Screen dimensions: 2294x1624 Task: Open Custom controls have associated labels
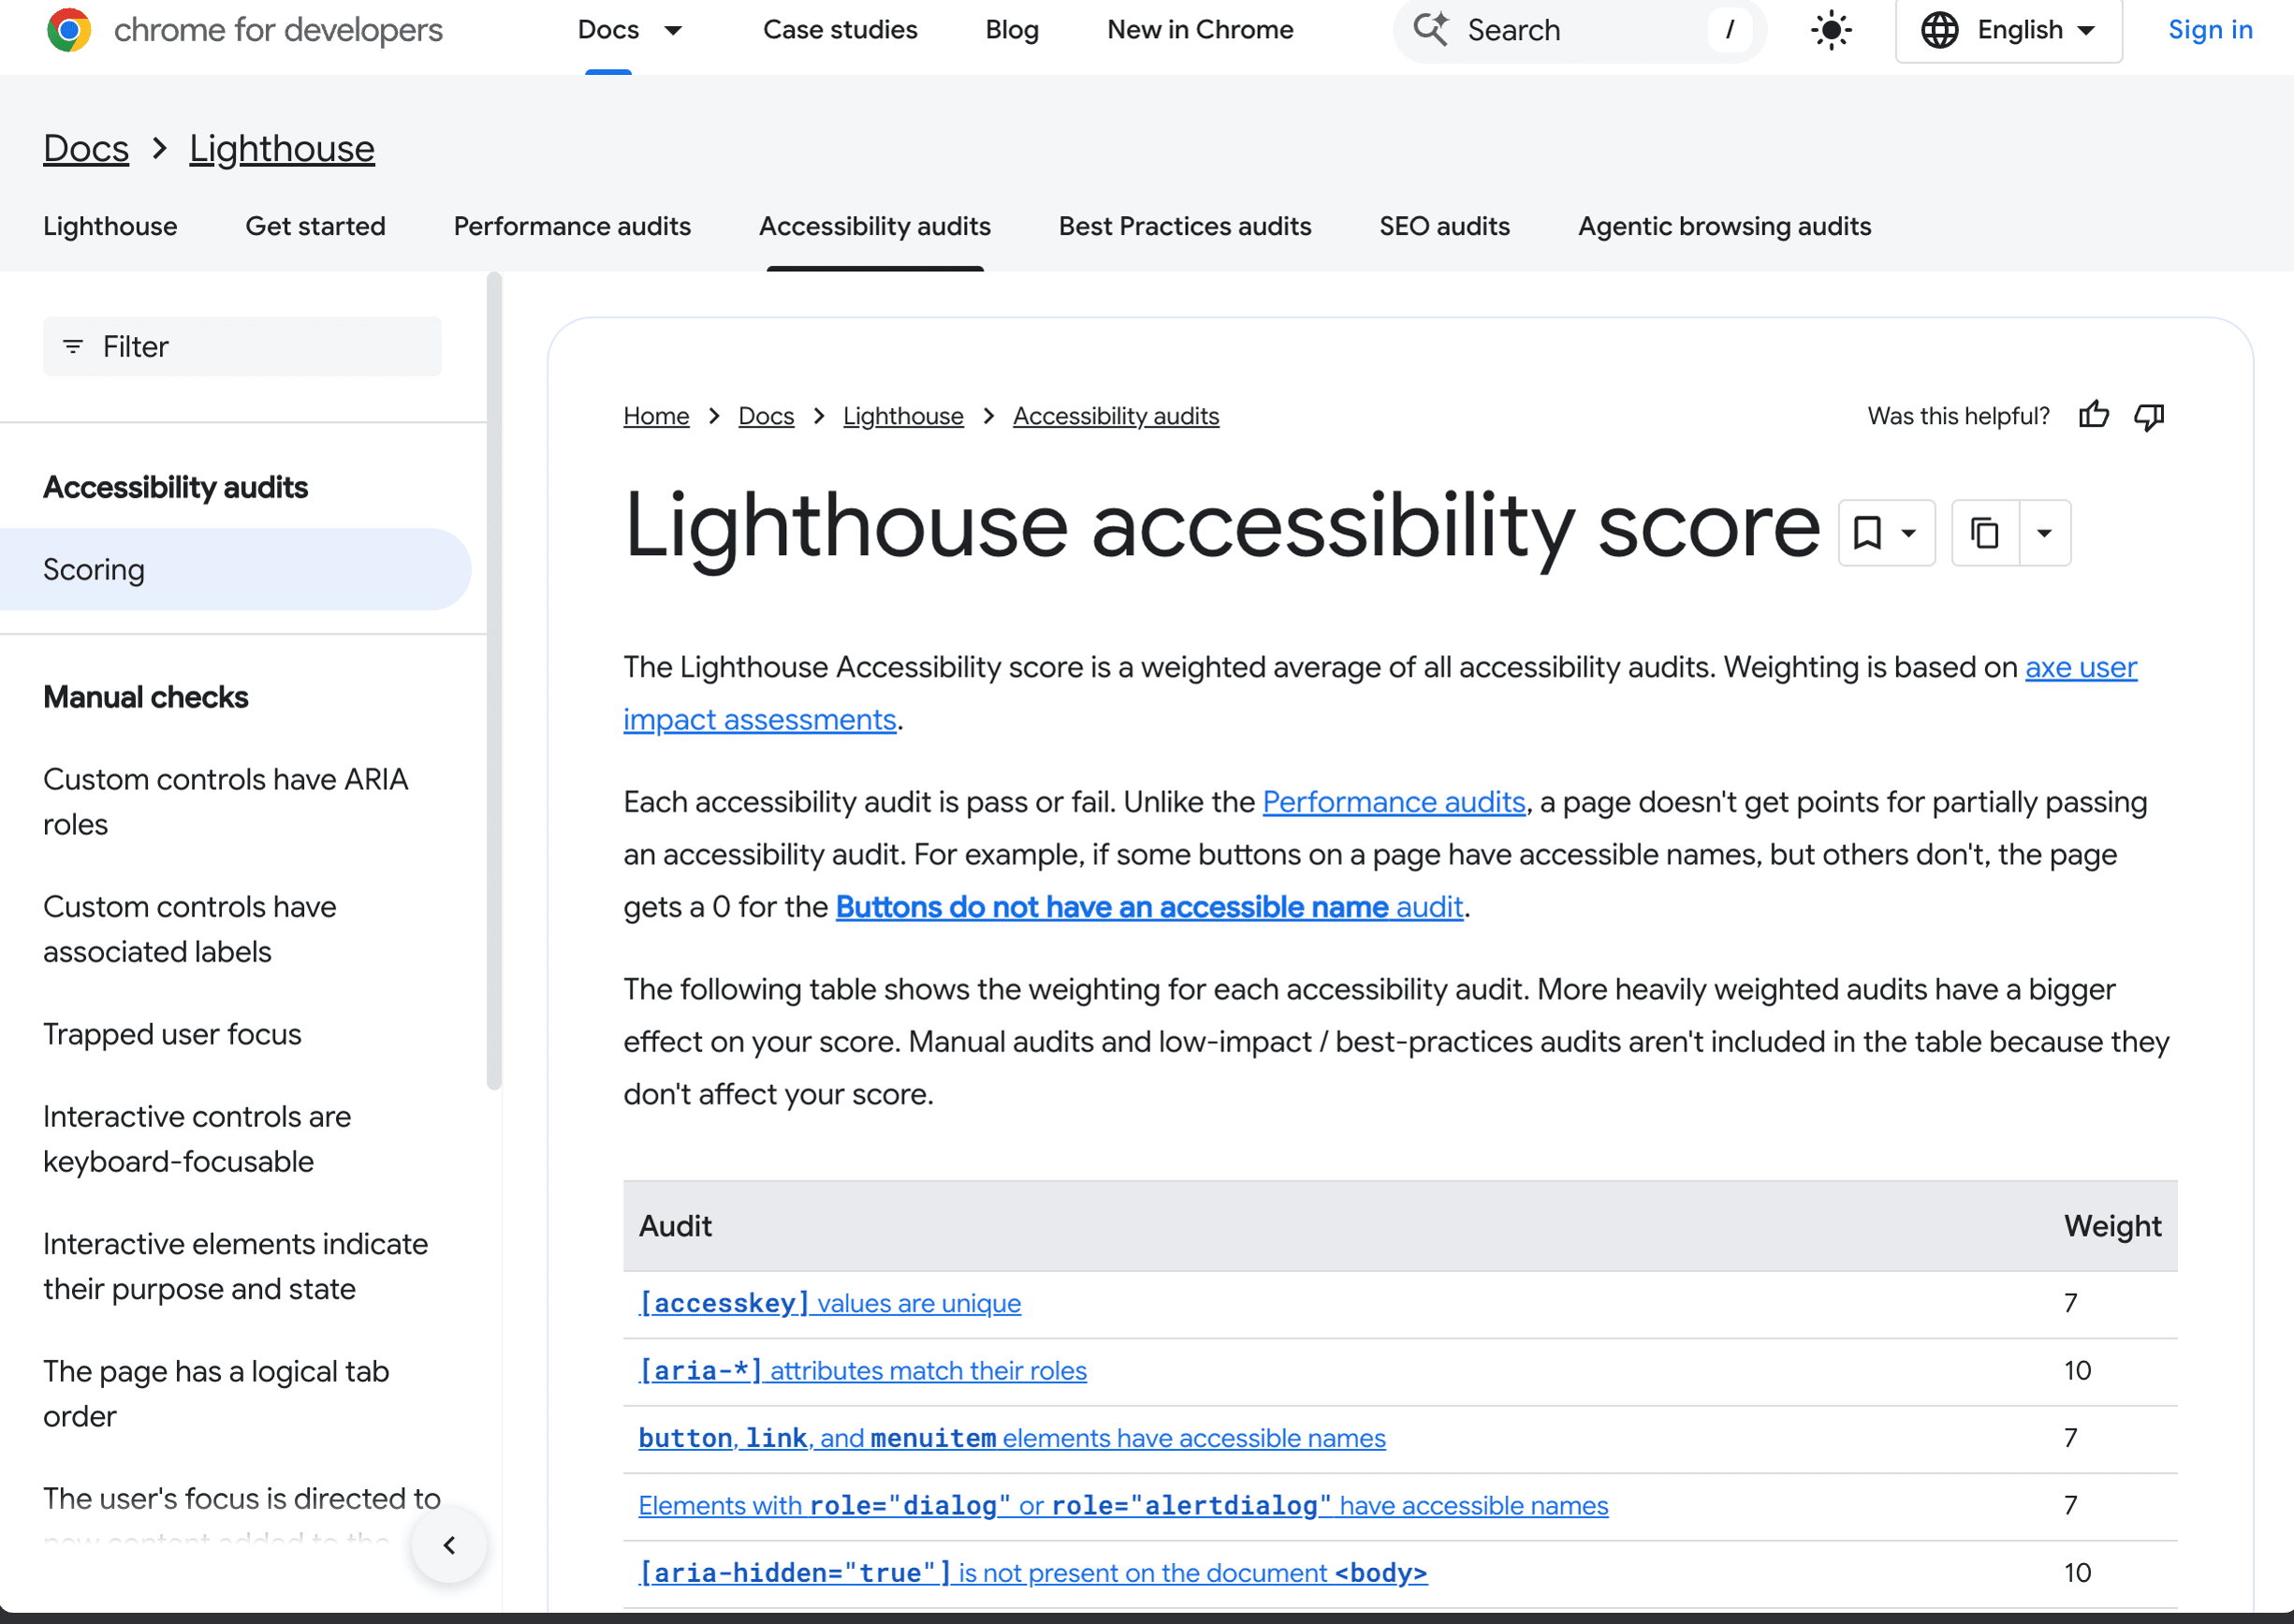190,929
